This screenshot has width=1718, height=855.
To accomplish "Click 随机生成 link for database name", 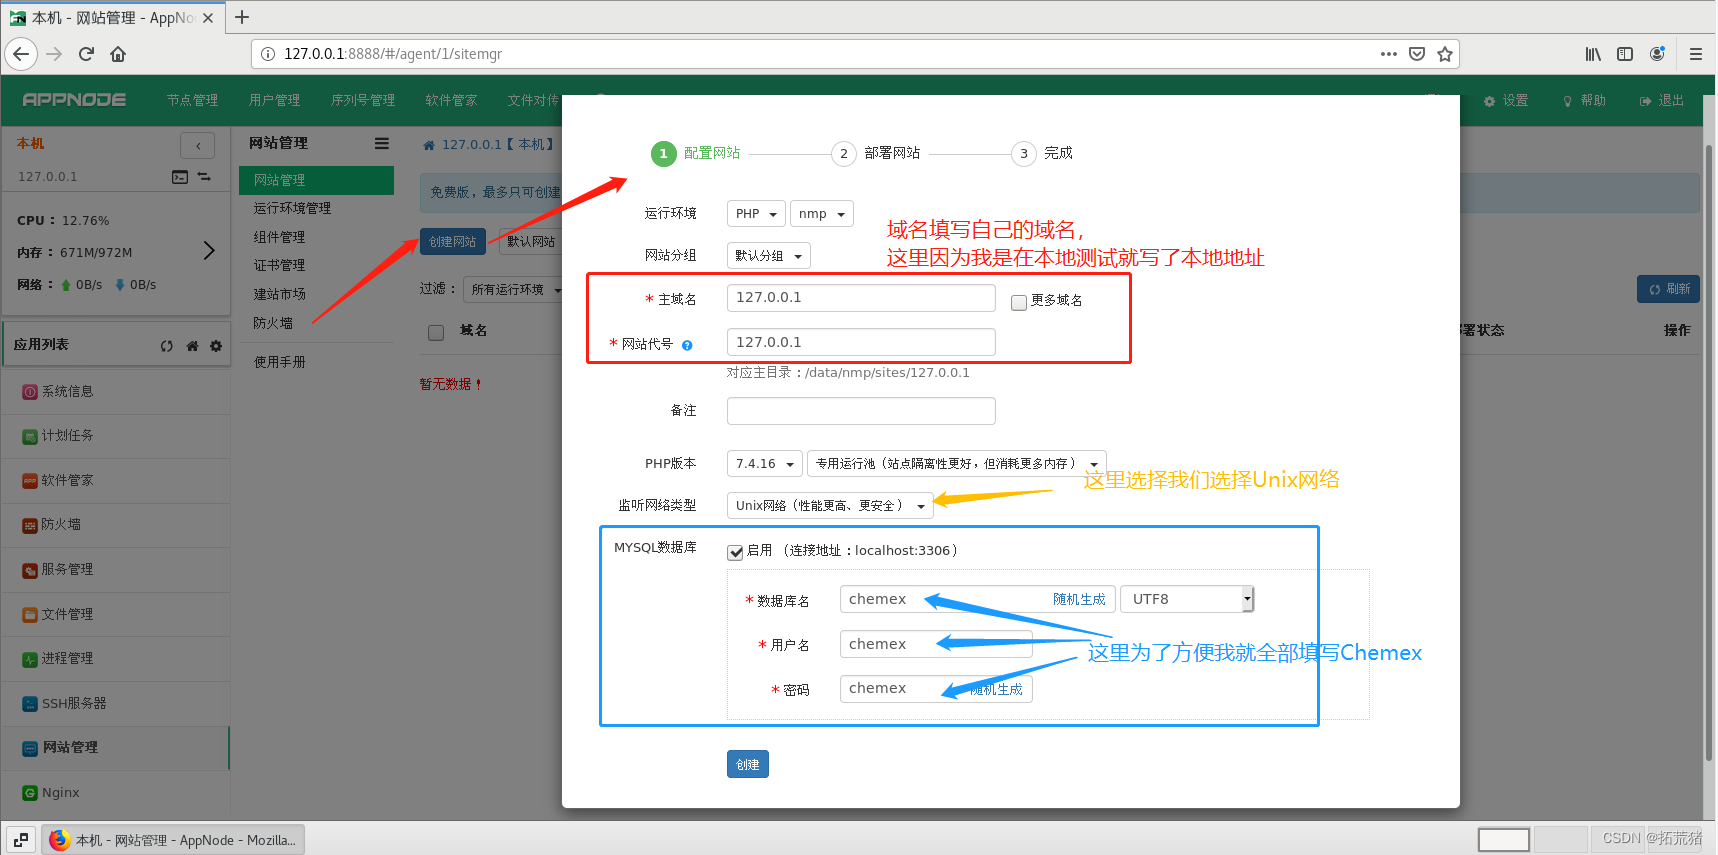I will point(1079,600).
